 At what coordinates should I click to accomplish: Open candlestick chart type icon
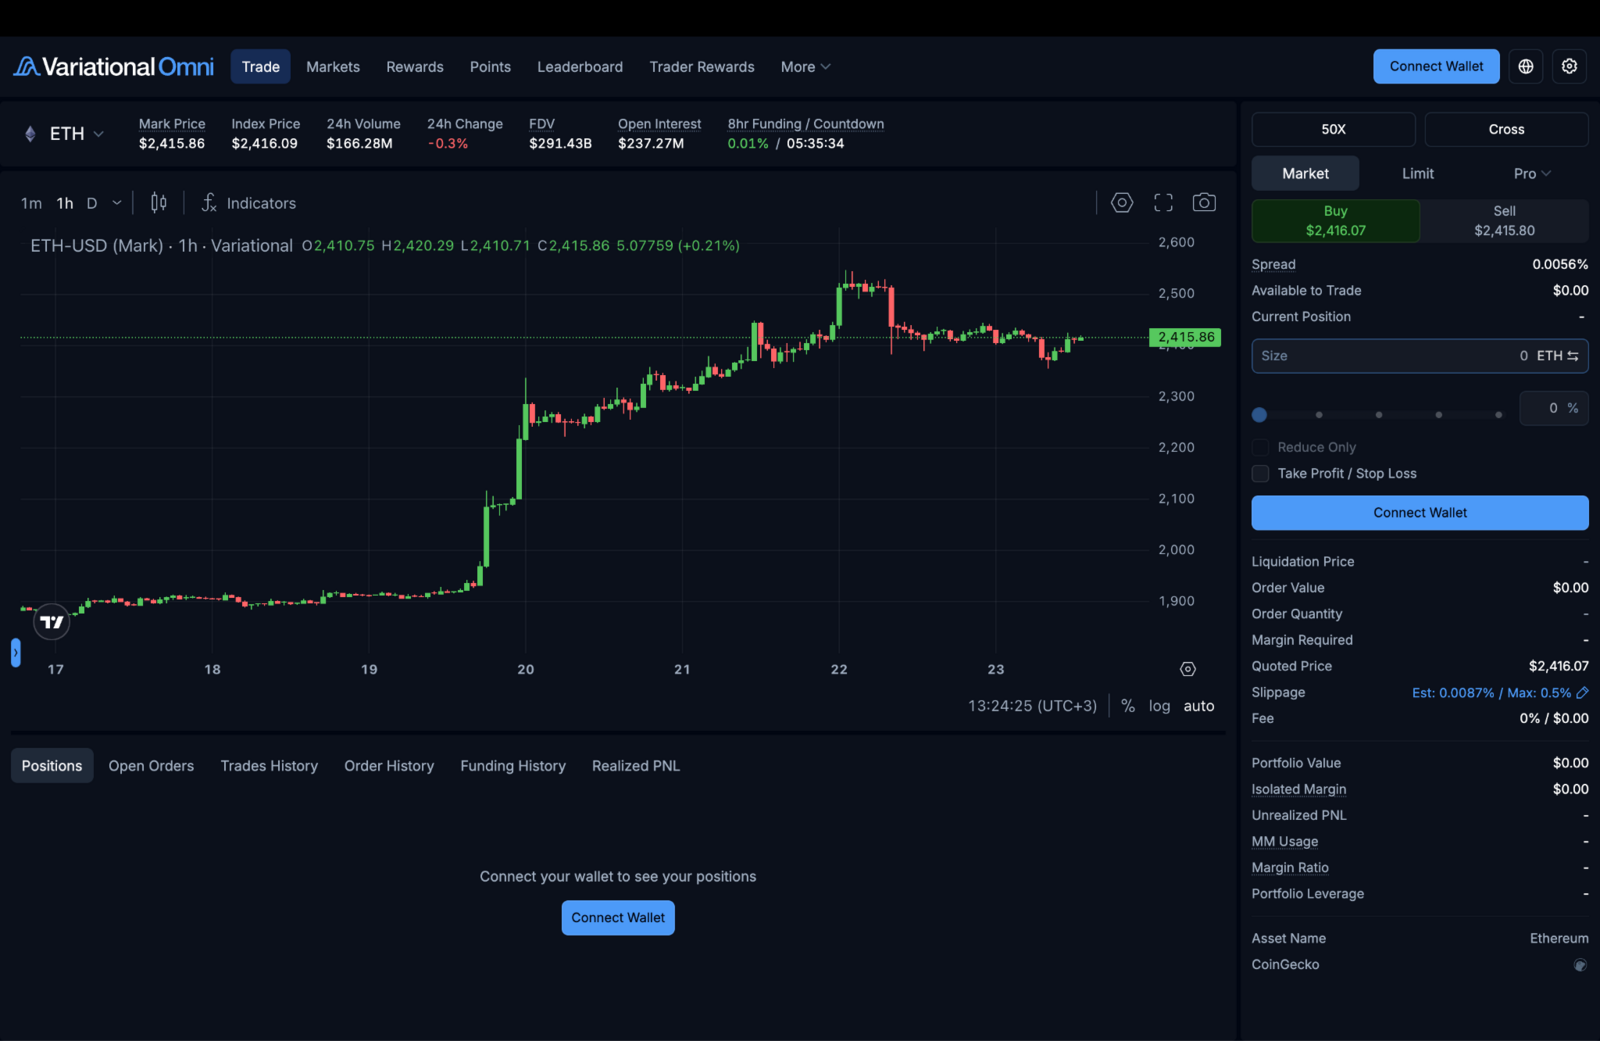158,203
